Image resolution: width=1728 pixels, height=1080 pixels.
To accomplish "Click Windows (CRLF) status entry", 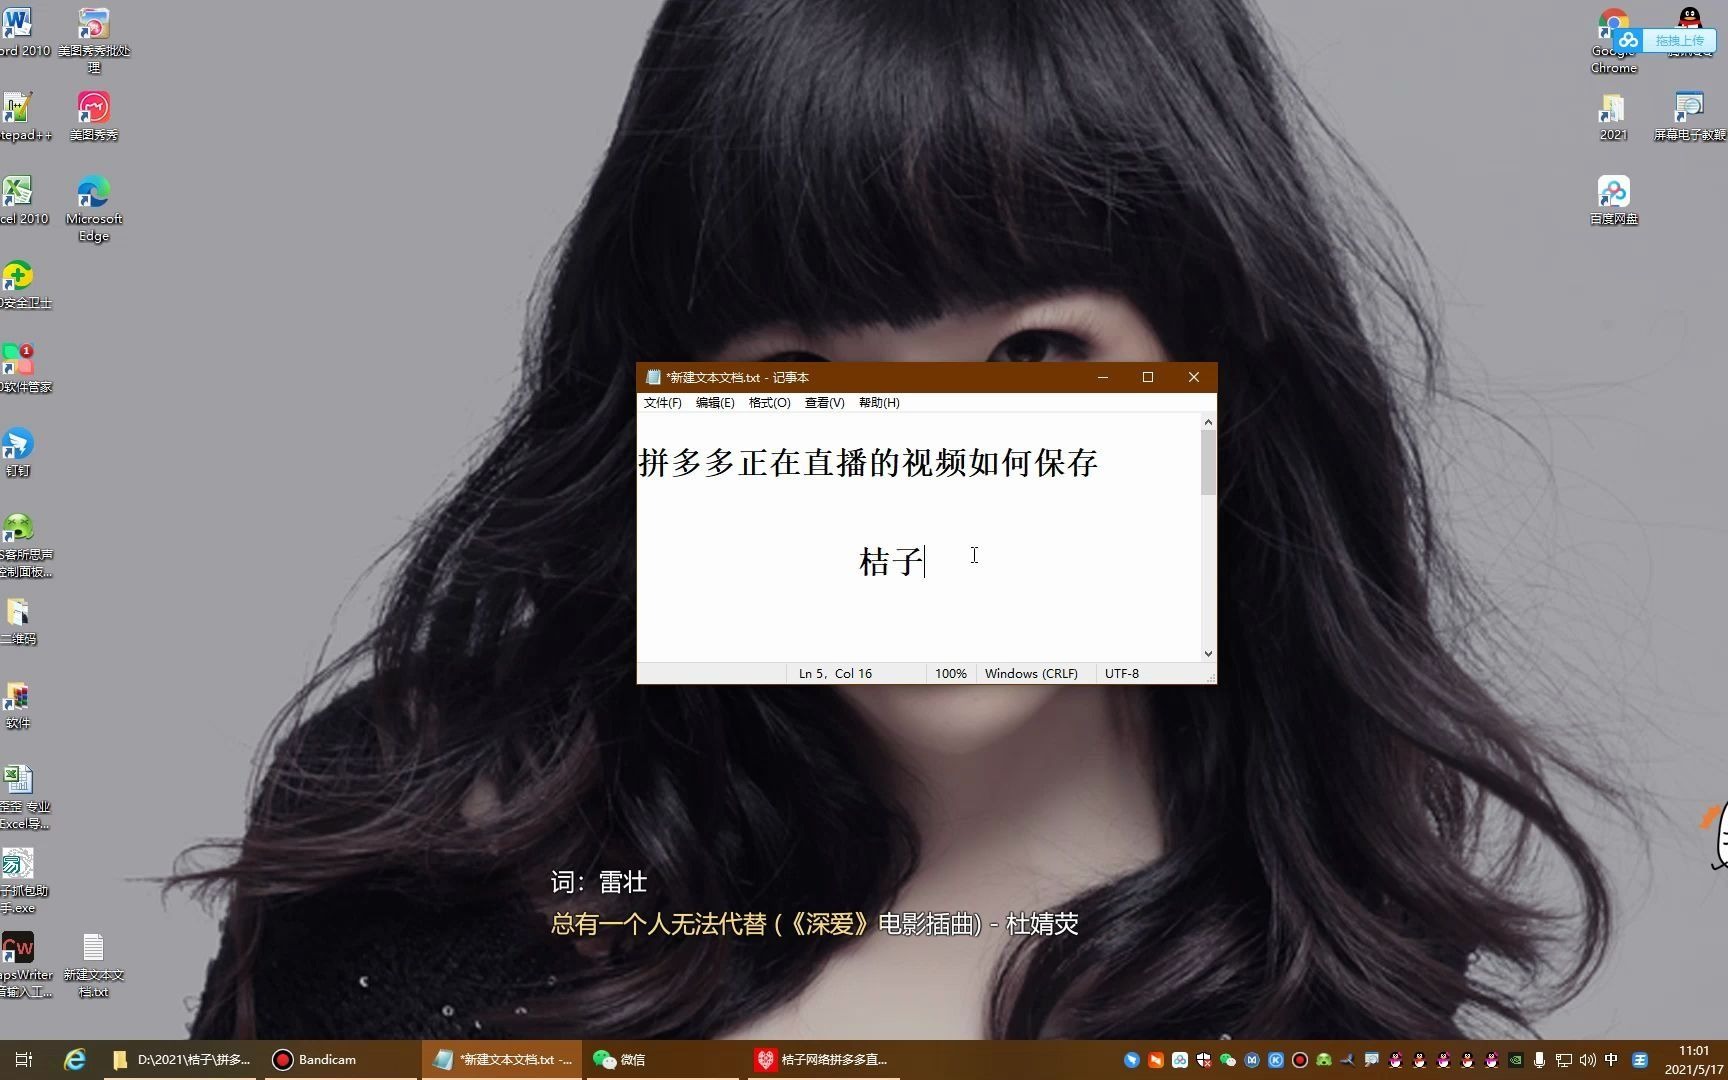I will coord(1031,674).
